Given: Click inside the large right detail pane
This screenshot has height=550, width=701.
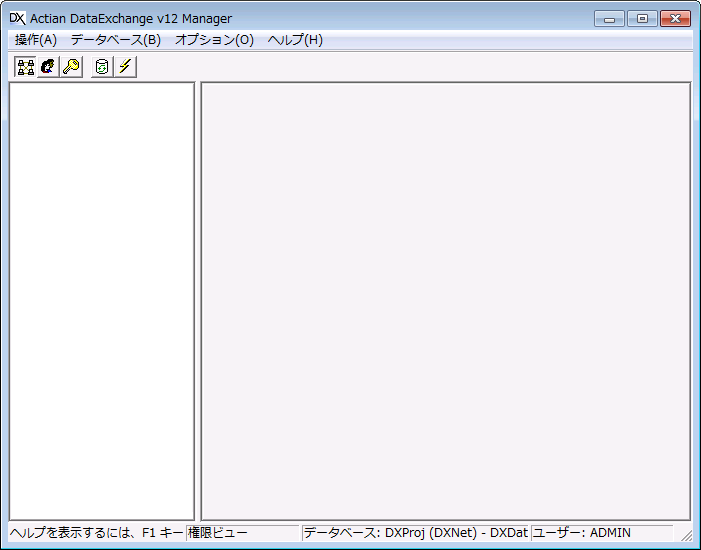Looking at the screenshot, I should [x=445, y=300].
